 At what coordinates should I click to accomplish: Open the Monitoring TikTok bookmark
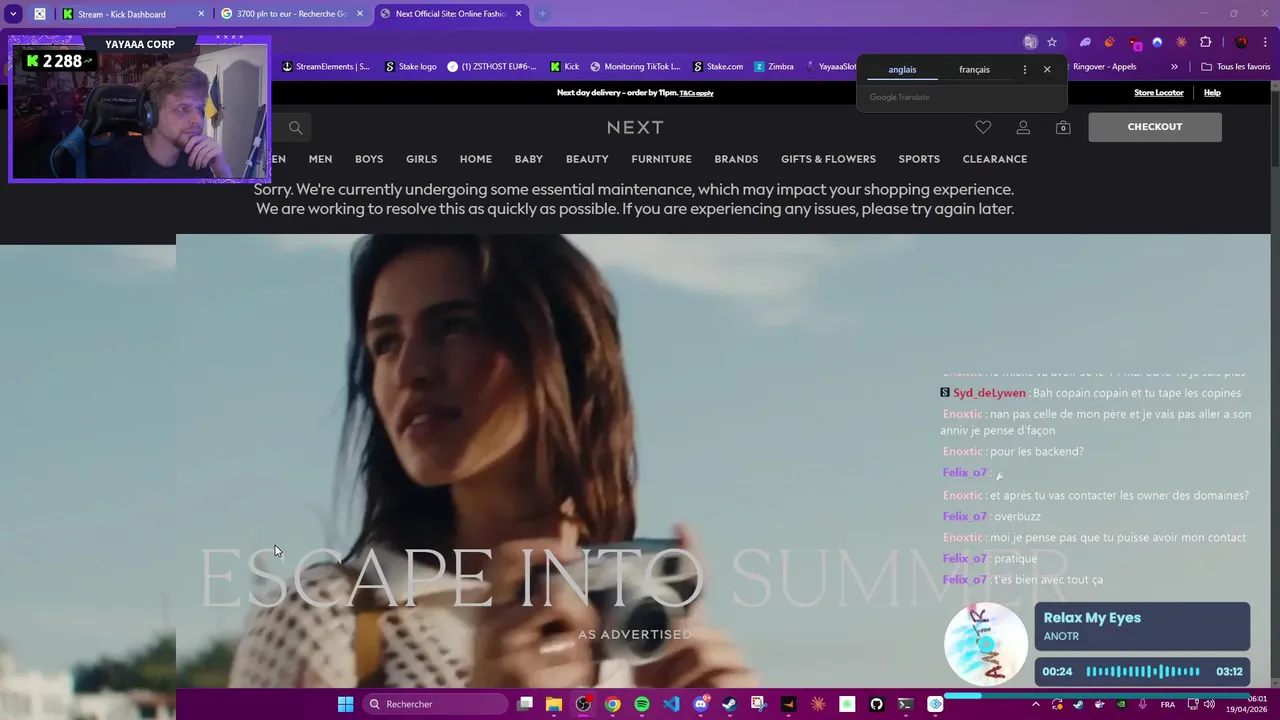pos(636,67)
